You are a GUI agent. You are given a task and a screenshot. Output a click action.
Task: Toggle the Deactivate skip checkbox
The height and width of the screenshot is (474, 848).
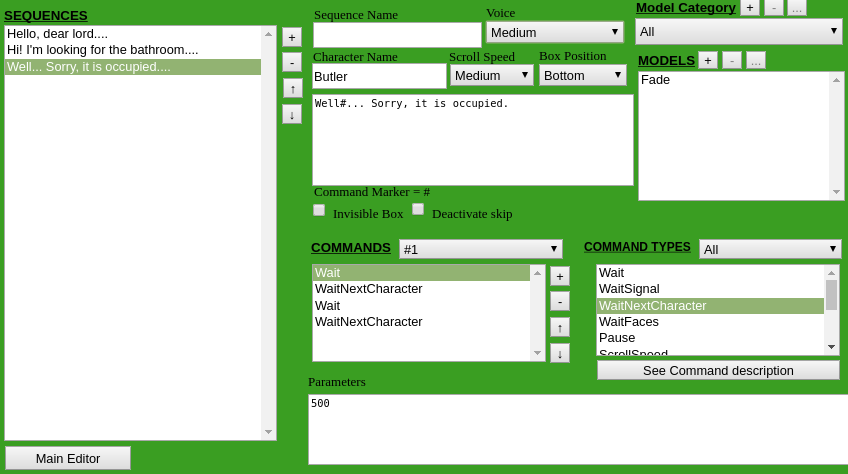pos(418,209)
